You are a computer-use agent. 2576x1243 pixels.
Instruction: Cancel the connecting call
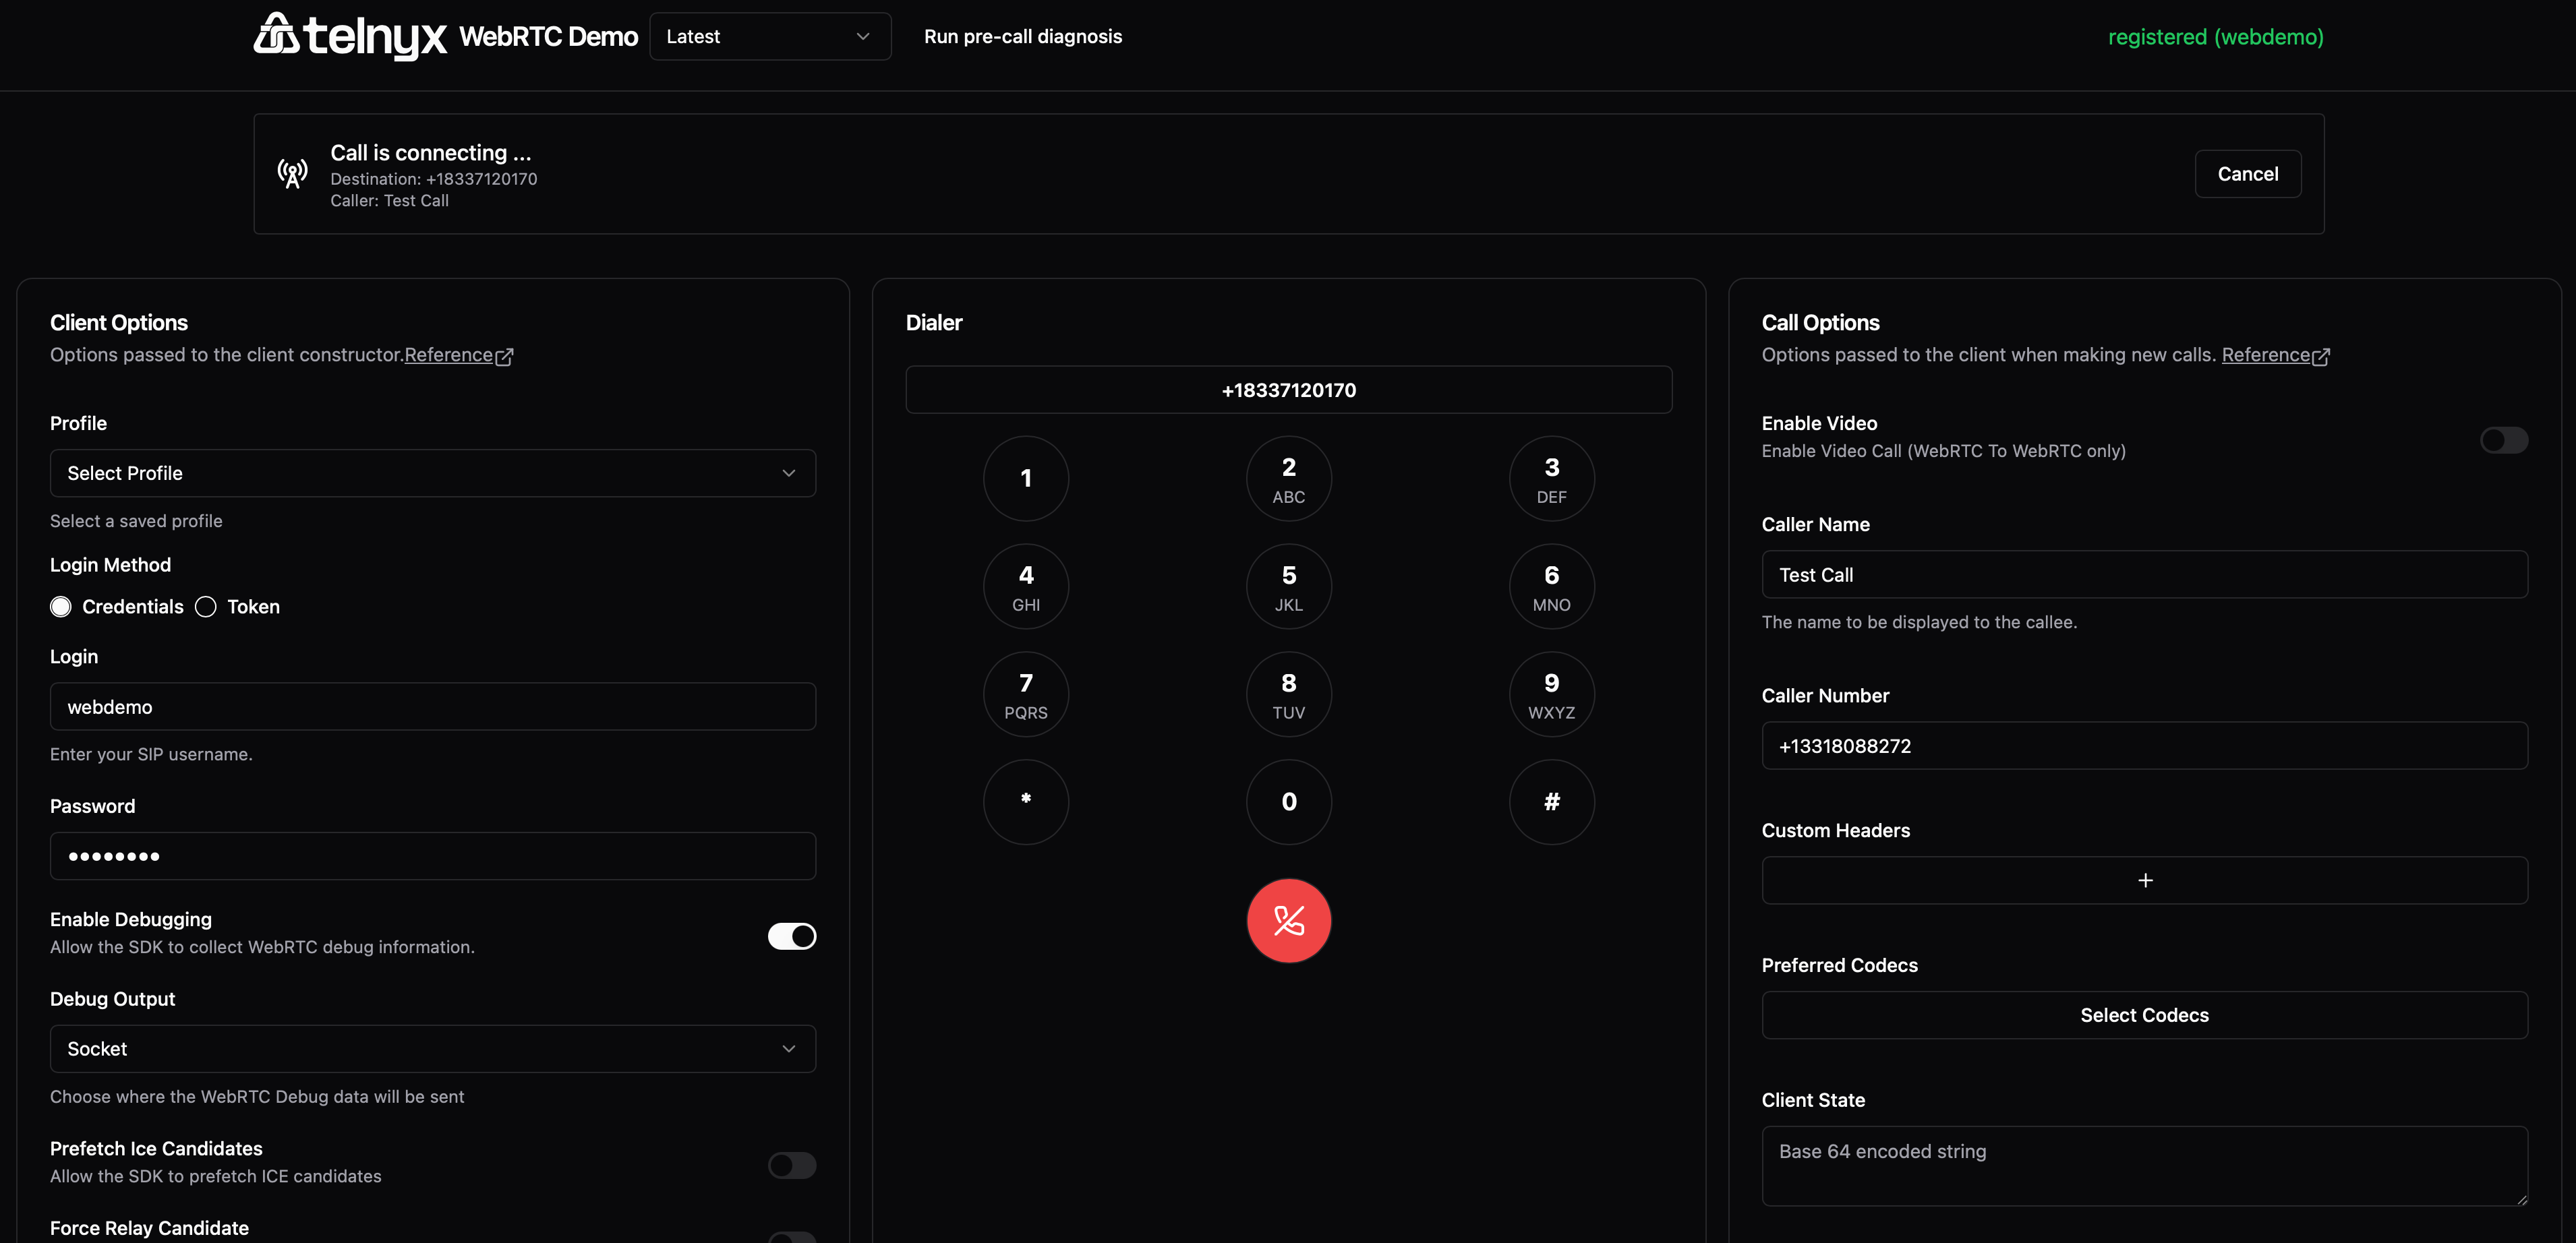tap(2247, 174)
